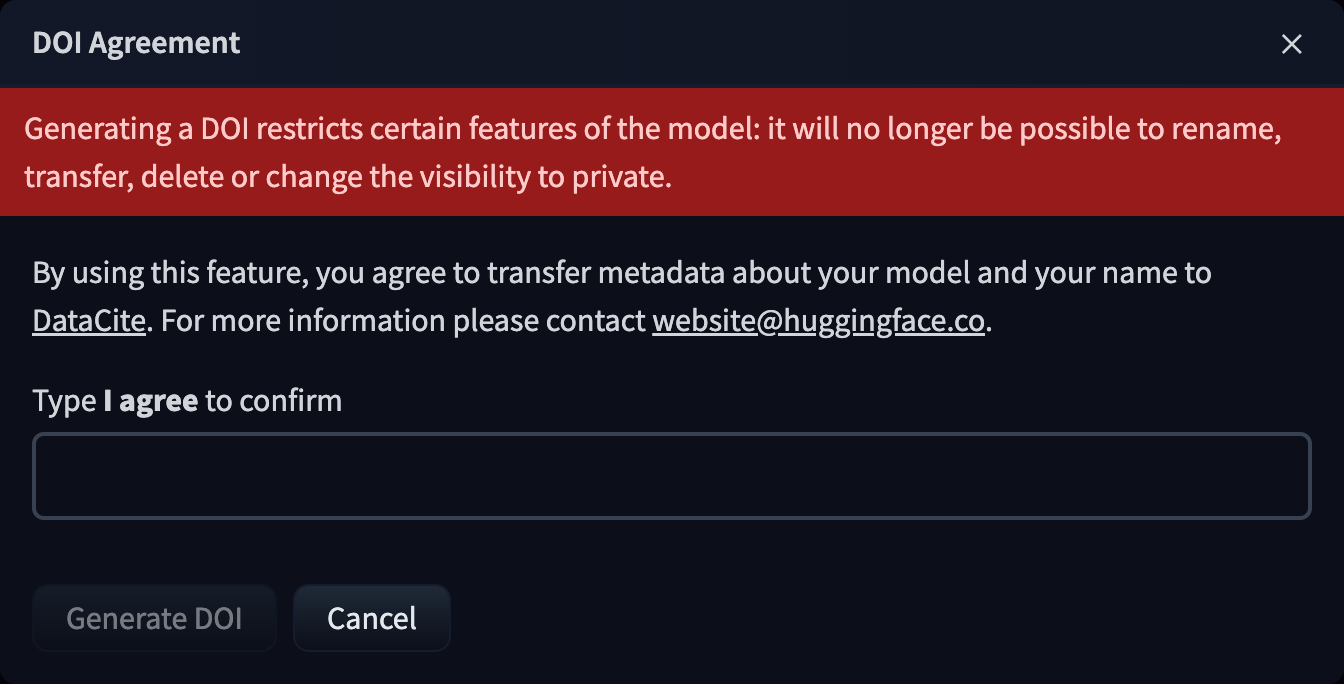Screen dimensions: 1344x684
Task: Click "For more information please contact" text
Action: (402, 322)
